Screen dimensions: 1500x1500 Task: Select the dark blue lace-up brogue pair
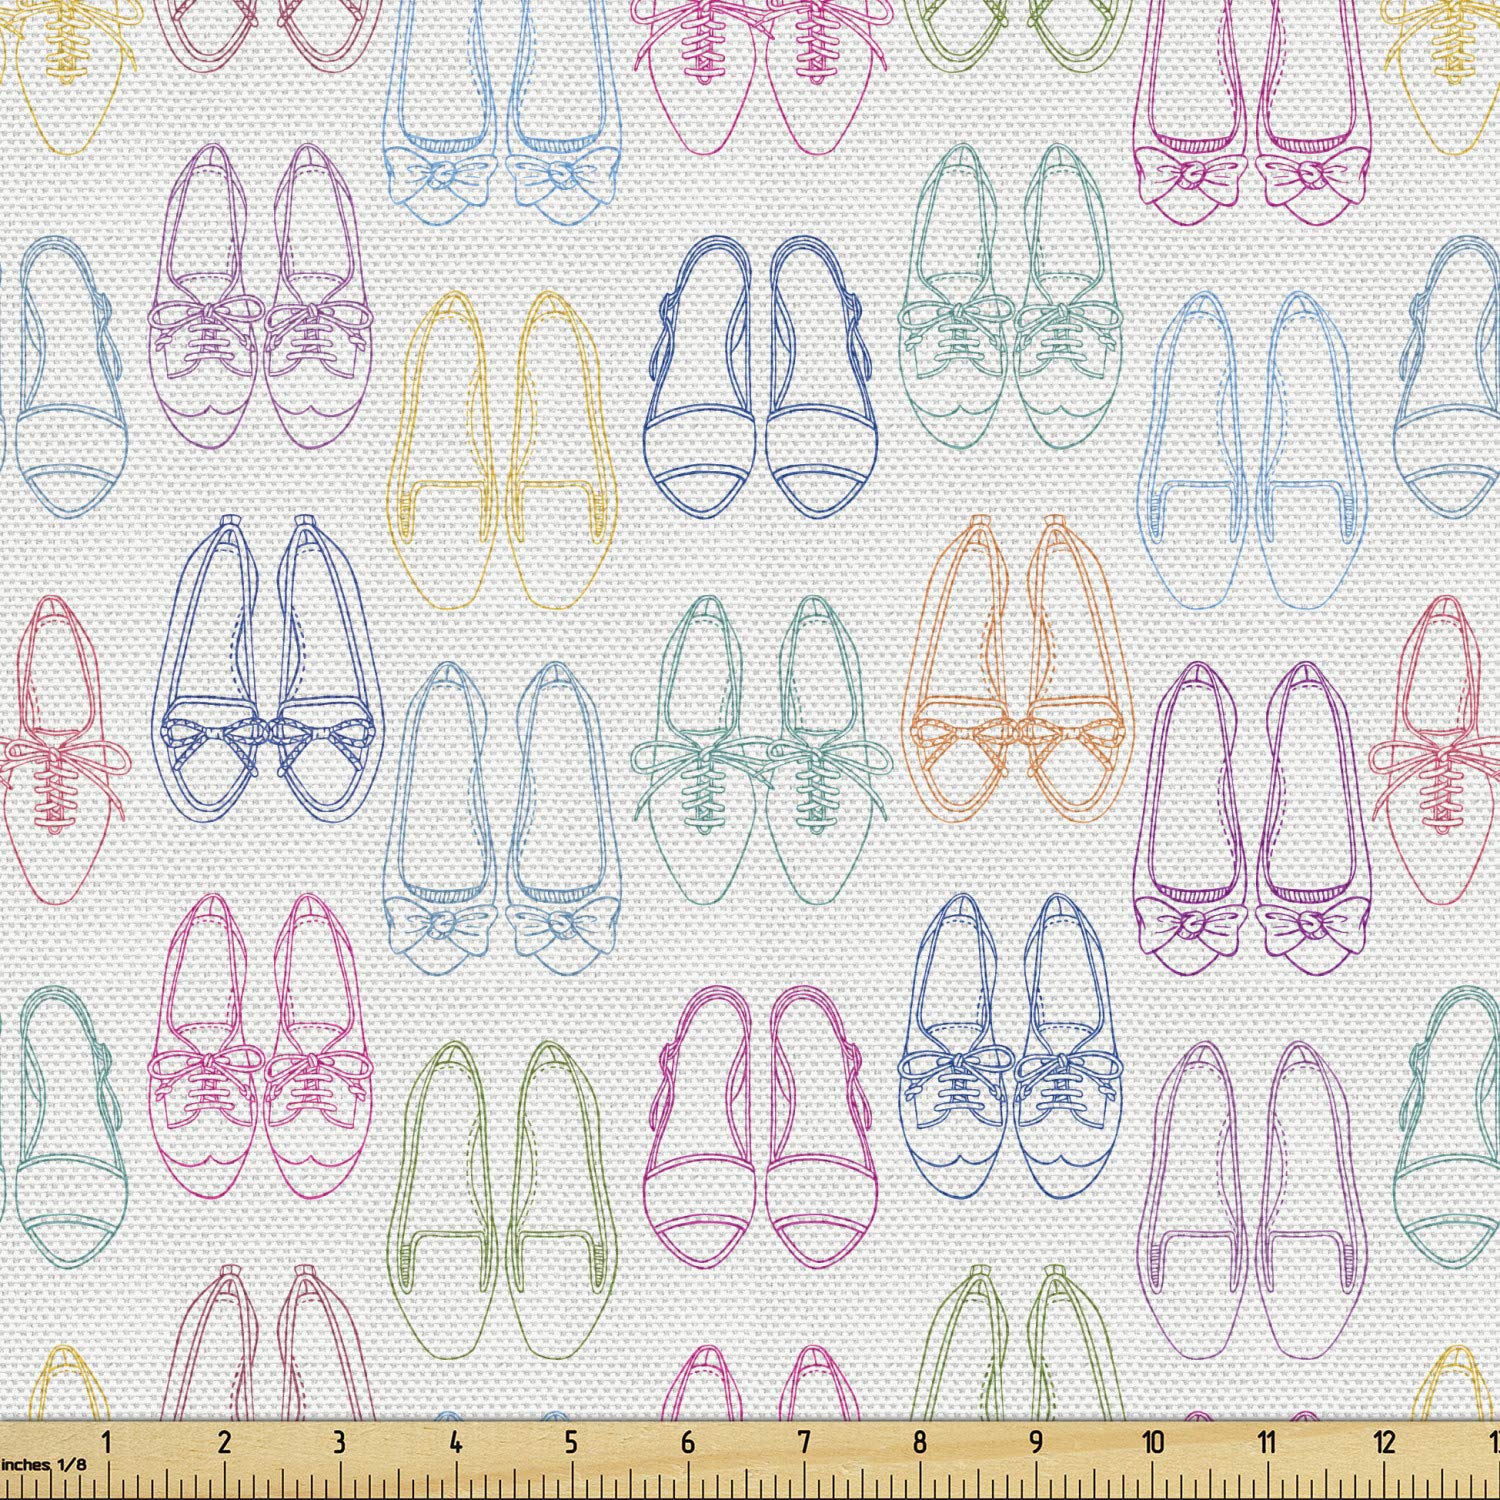tap(1012, 1046)
